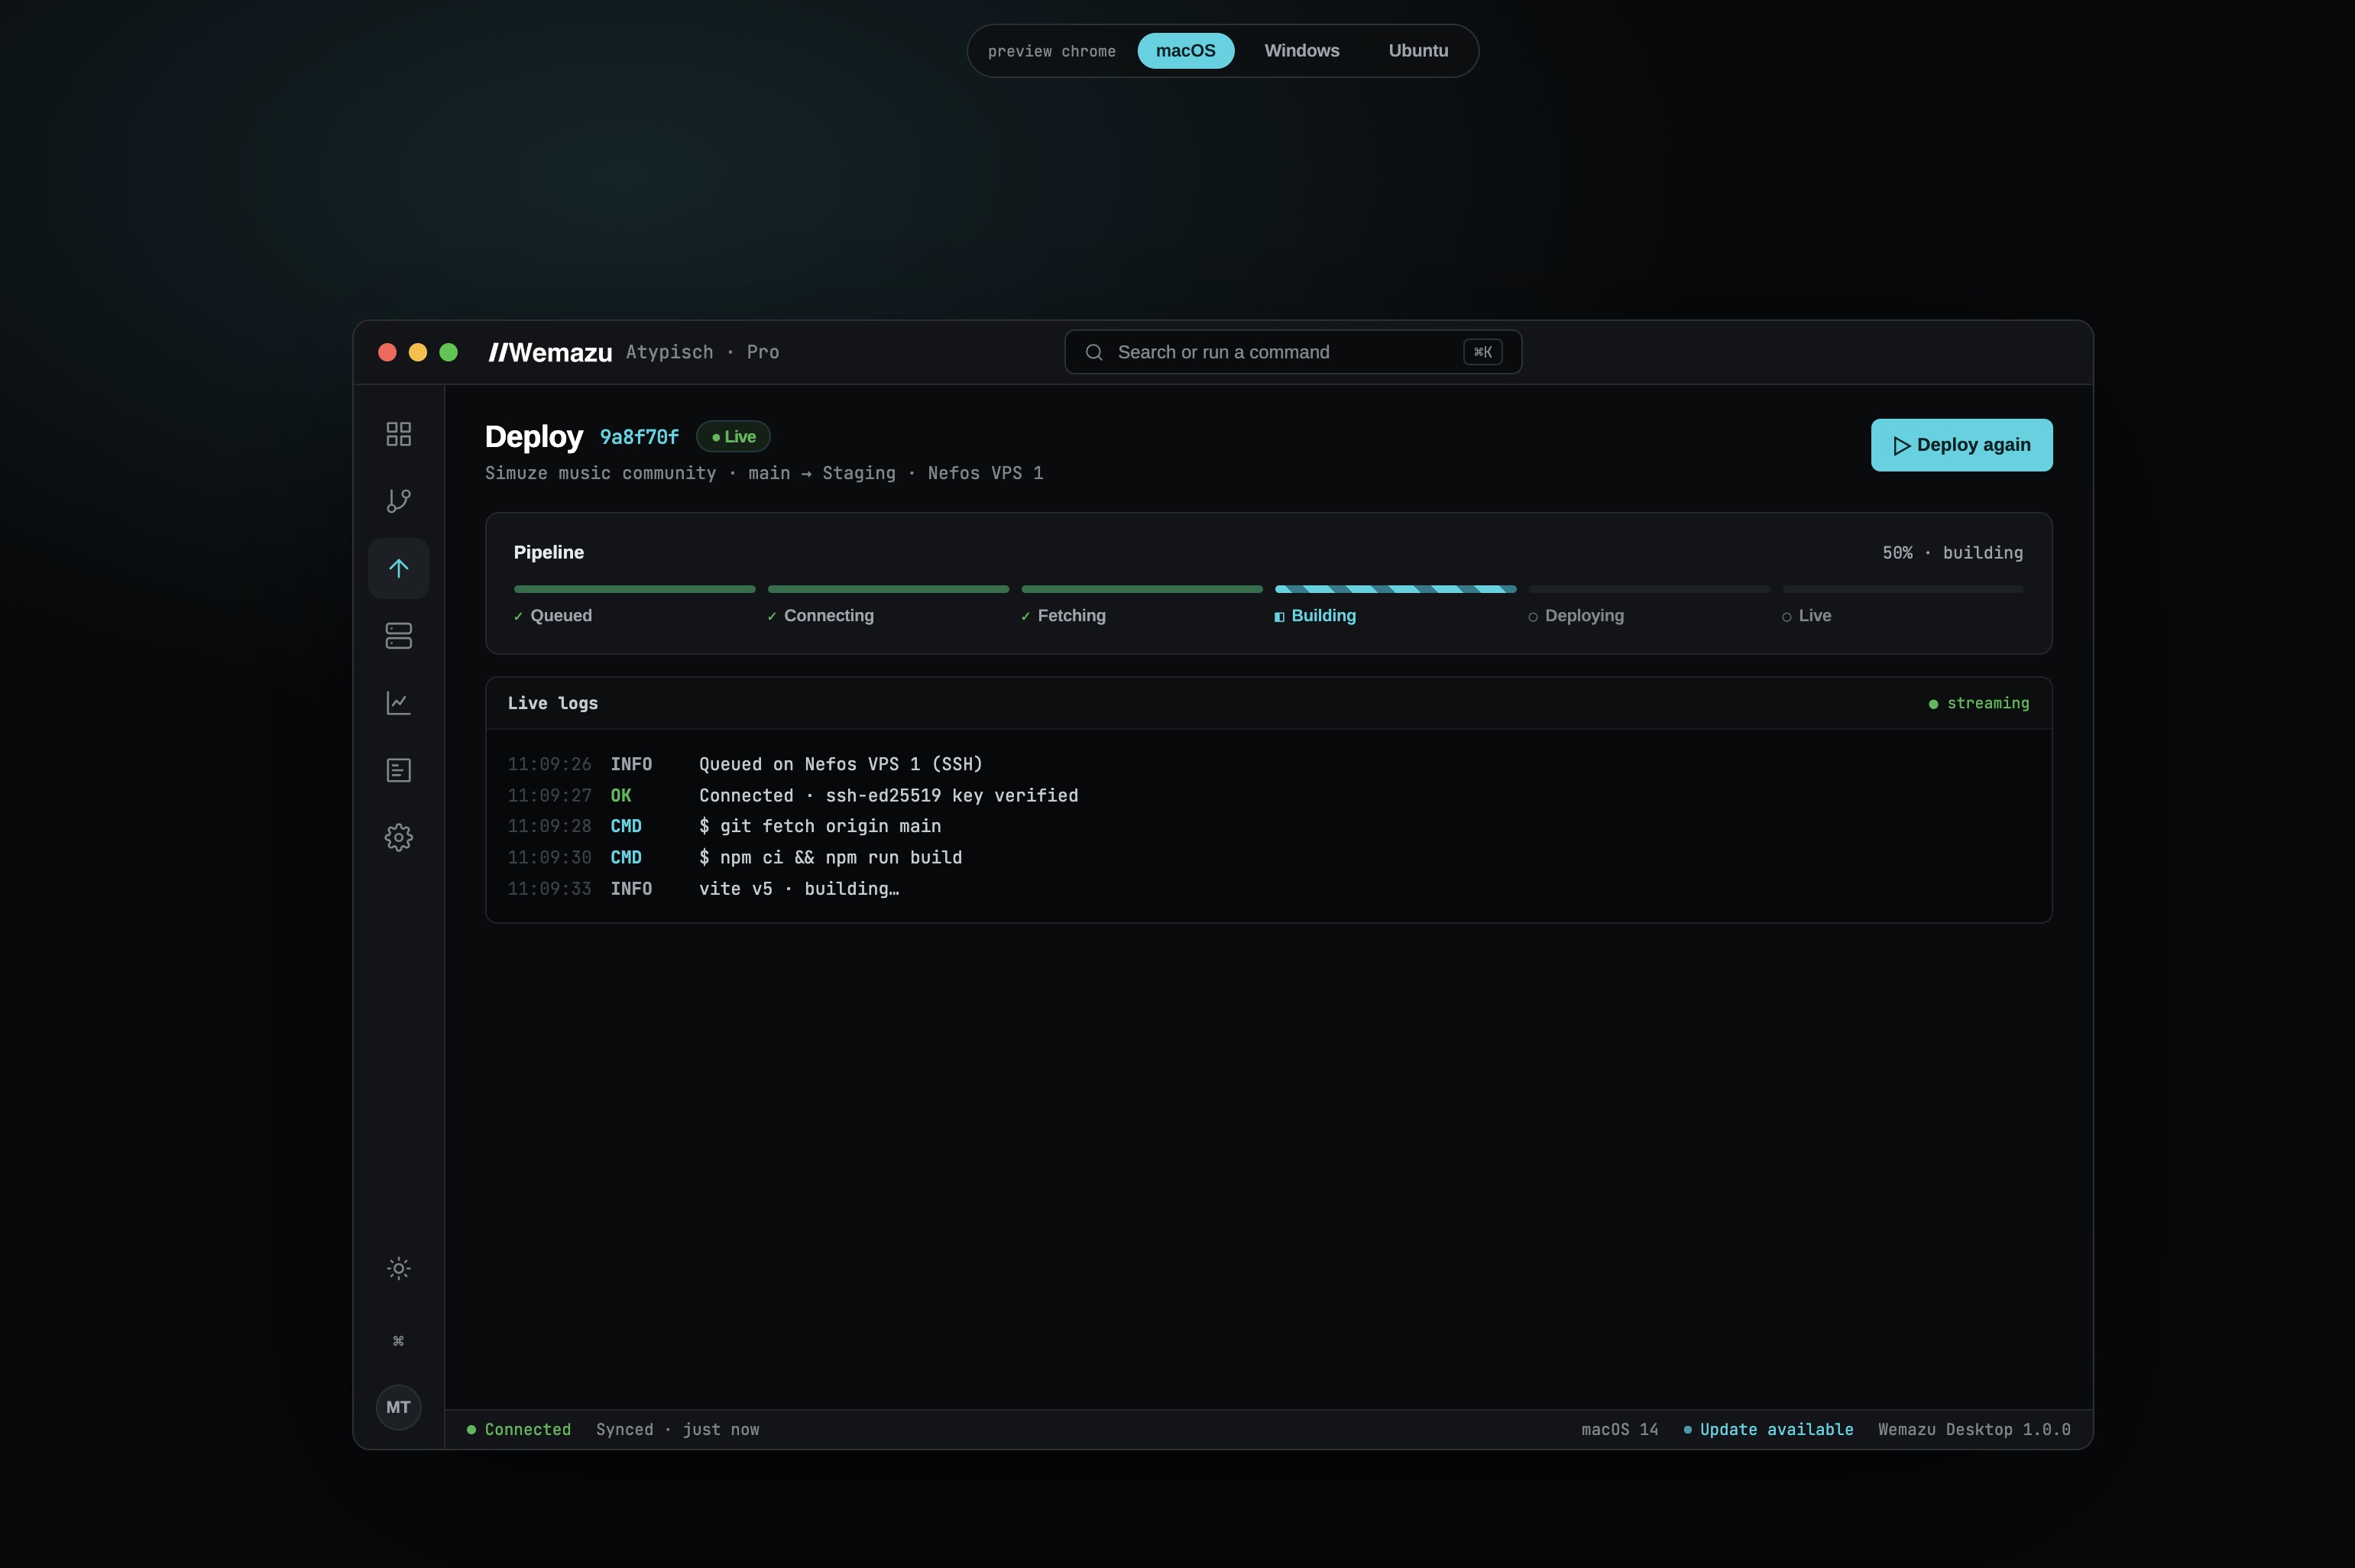
Task: Click 'Synced · just now' in status bar
Action: [677, 1429]
